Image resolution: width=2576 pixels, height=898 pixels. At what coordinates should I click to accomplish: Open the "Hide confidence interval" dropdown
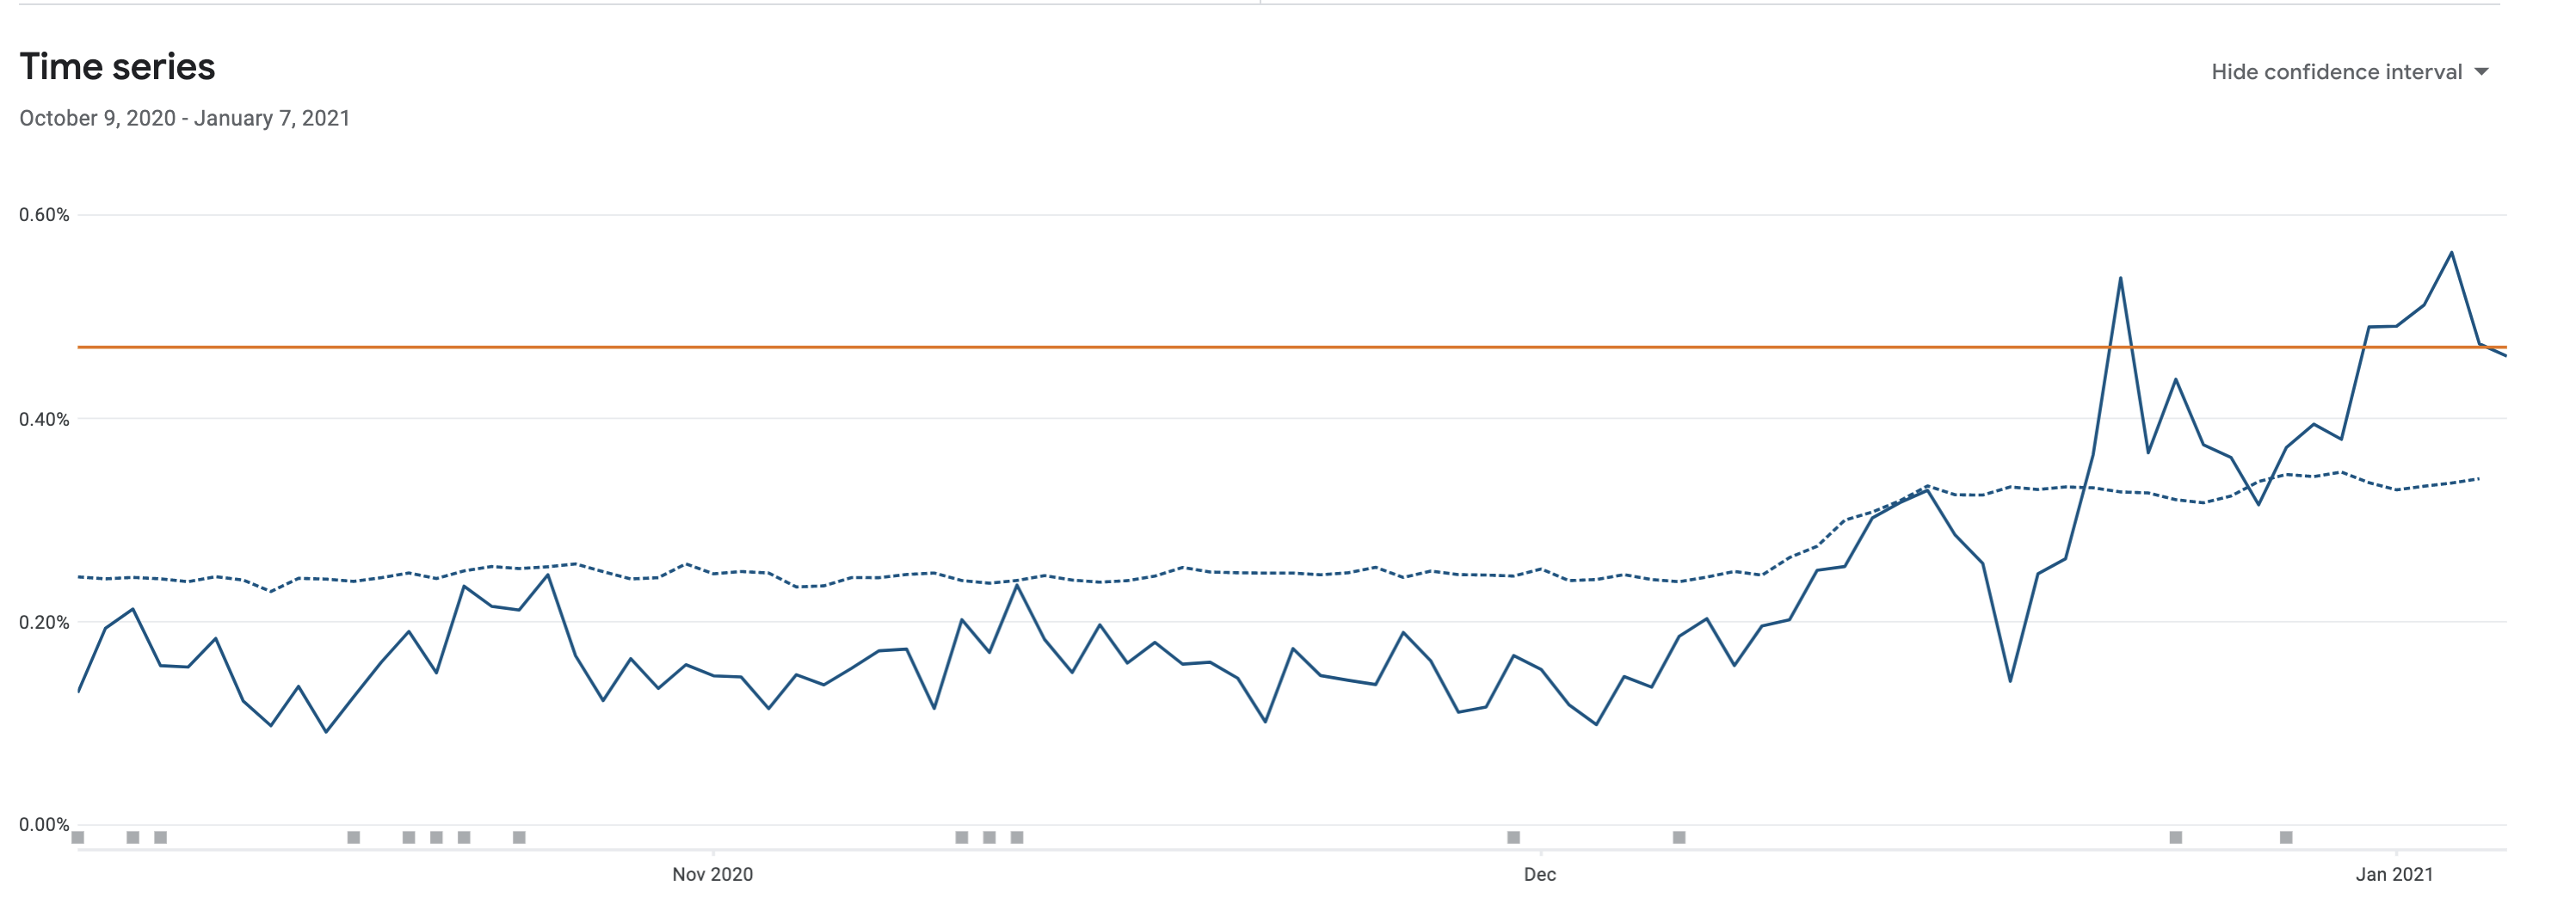point(2336,72)
